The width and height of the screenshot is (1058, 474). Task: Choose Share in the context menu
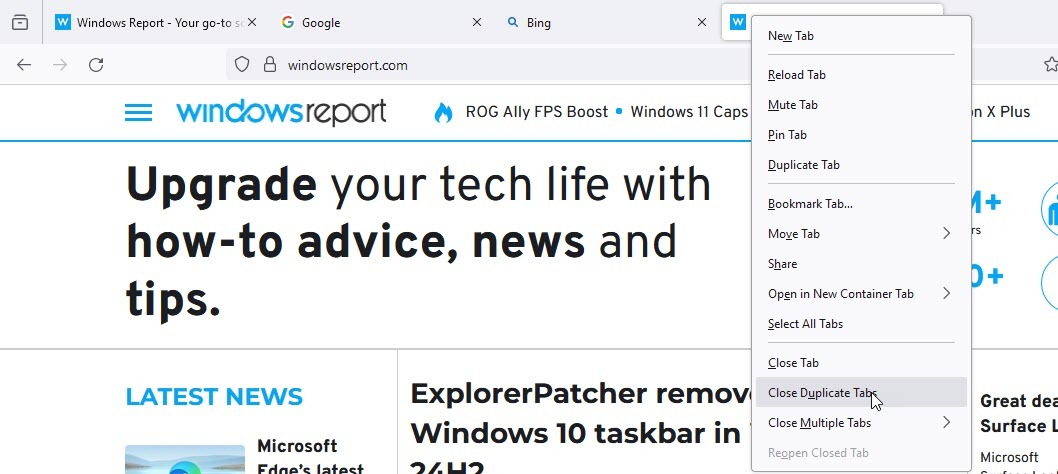point(861,264)
